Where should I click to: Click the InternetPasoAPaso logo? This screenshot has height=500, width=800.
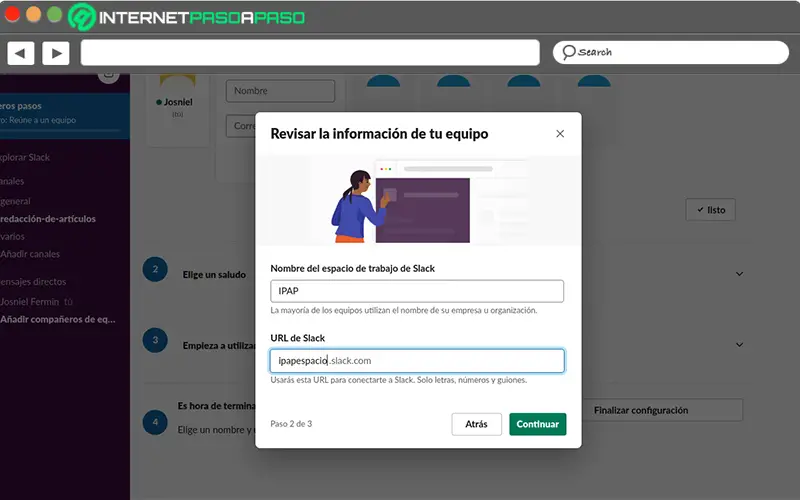(x=187, y=17)
